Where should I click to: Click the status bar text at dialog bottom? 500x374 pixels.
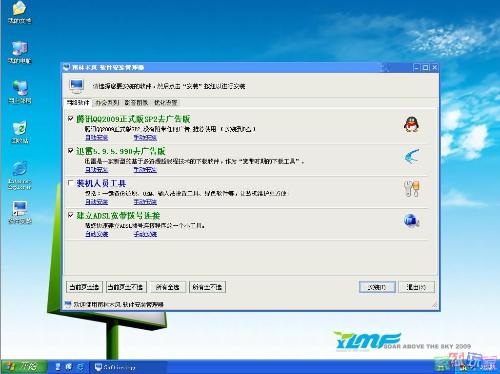pyautogui.click(x=119, y=304)
